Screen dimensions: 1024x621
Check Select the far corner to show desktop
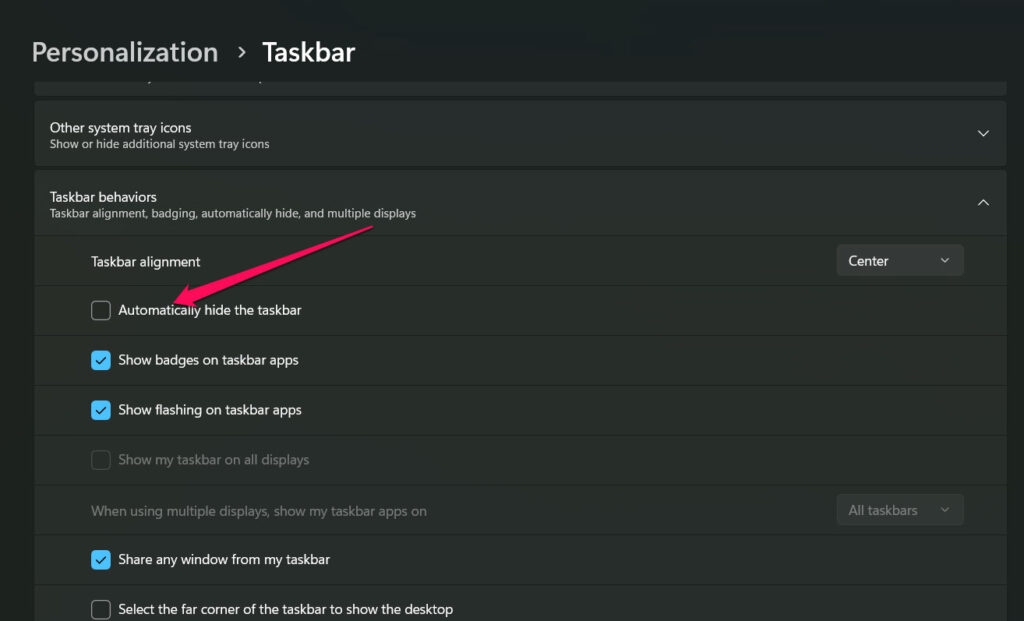(101, 609)
